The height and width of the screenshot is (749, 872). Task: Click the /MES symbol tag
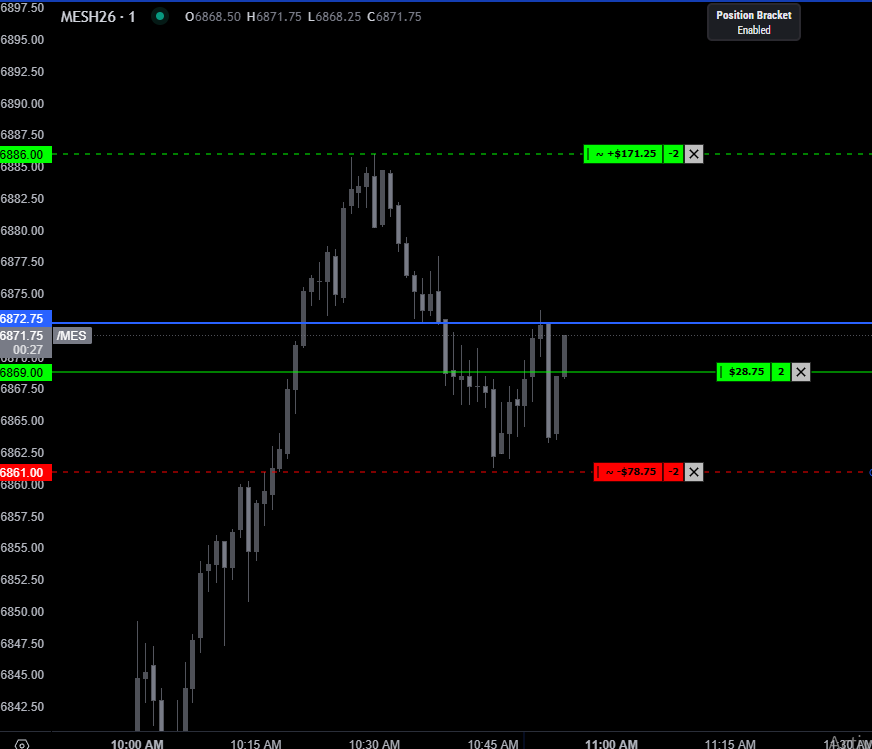pos(72,336)
